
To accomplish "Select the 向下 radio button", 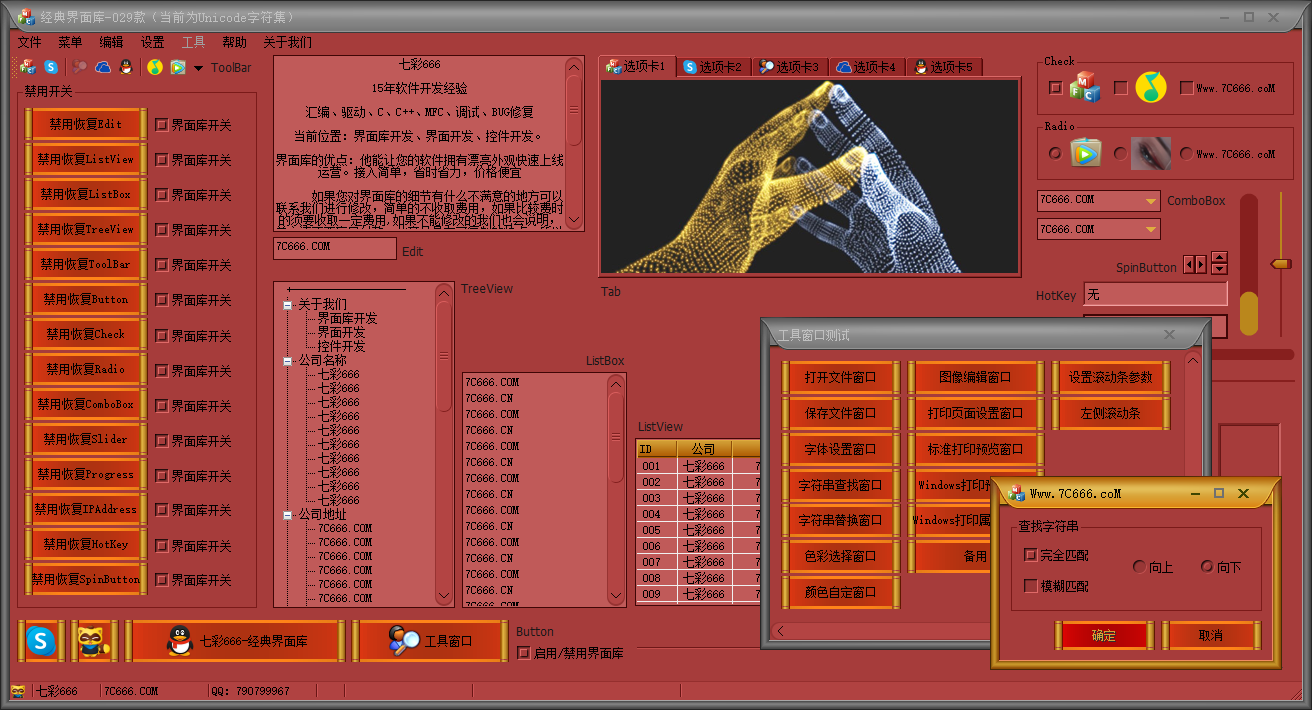I will 1207,567.
